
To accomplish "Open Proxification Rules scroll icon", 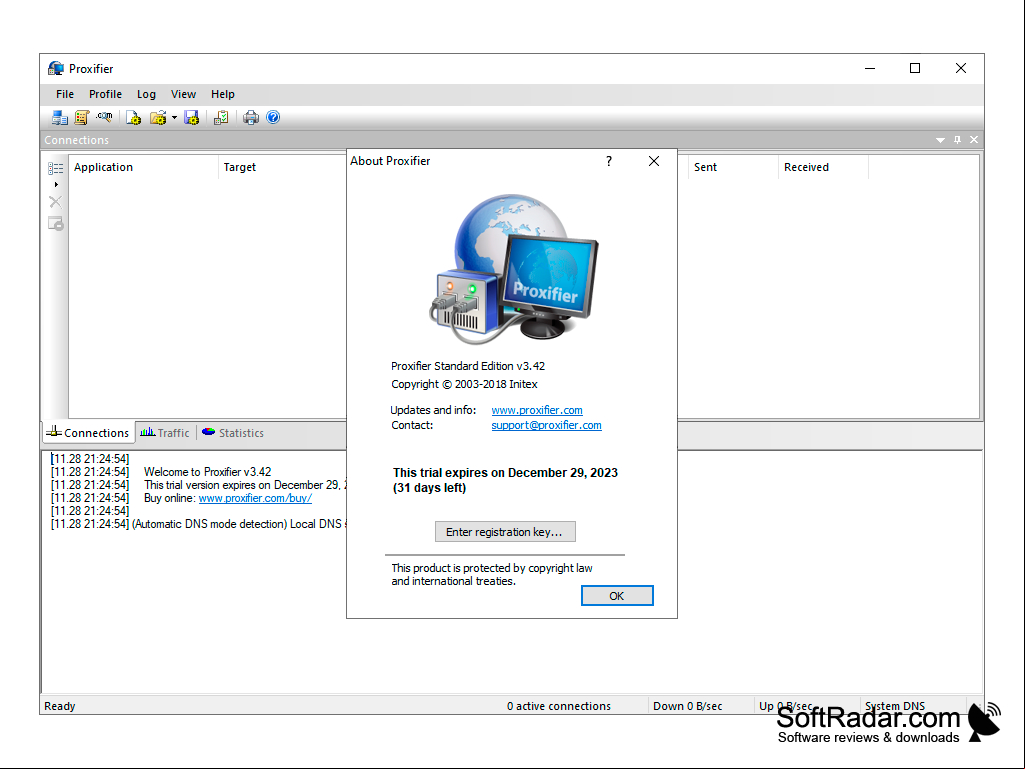I will pos(82,118).
